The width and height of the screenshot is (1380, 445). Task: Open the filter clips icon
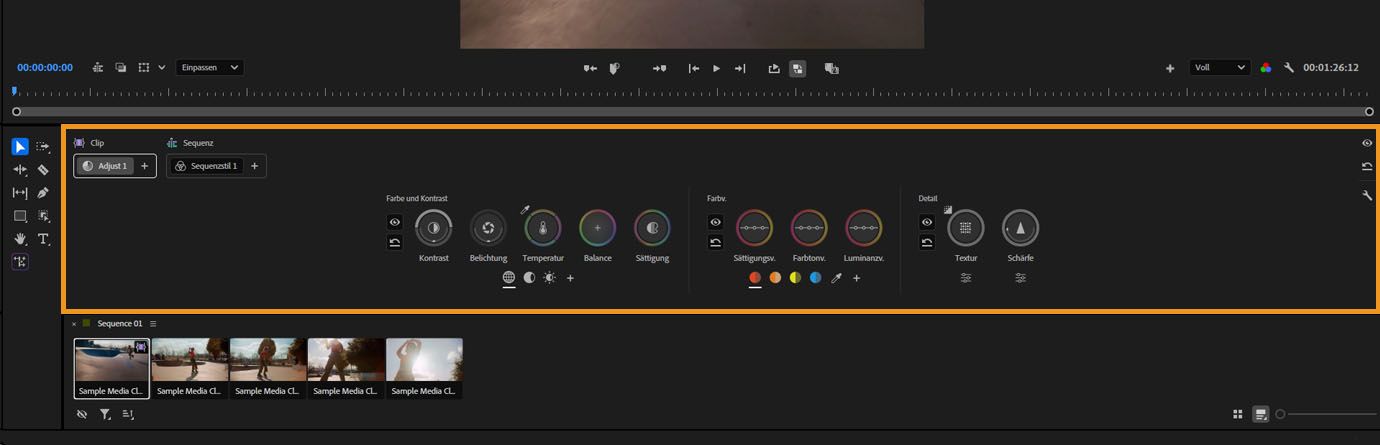coord(105,414)
